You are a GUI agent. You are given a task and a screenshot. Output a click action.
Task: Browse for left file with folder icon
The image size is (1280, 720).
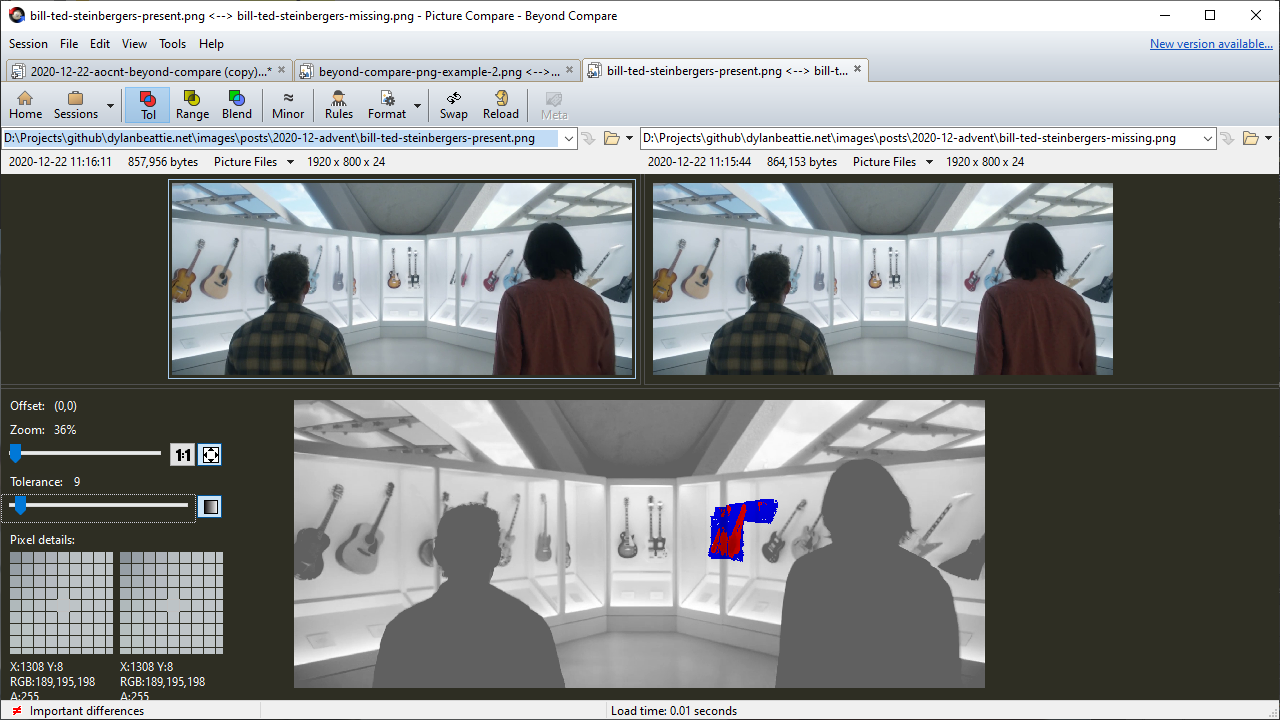tap(612, 138)
